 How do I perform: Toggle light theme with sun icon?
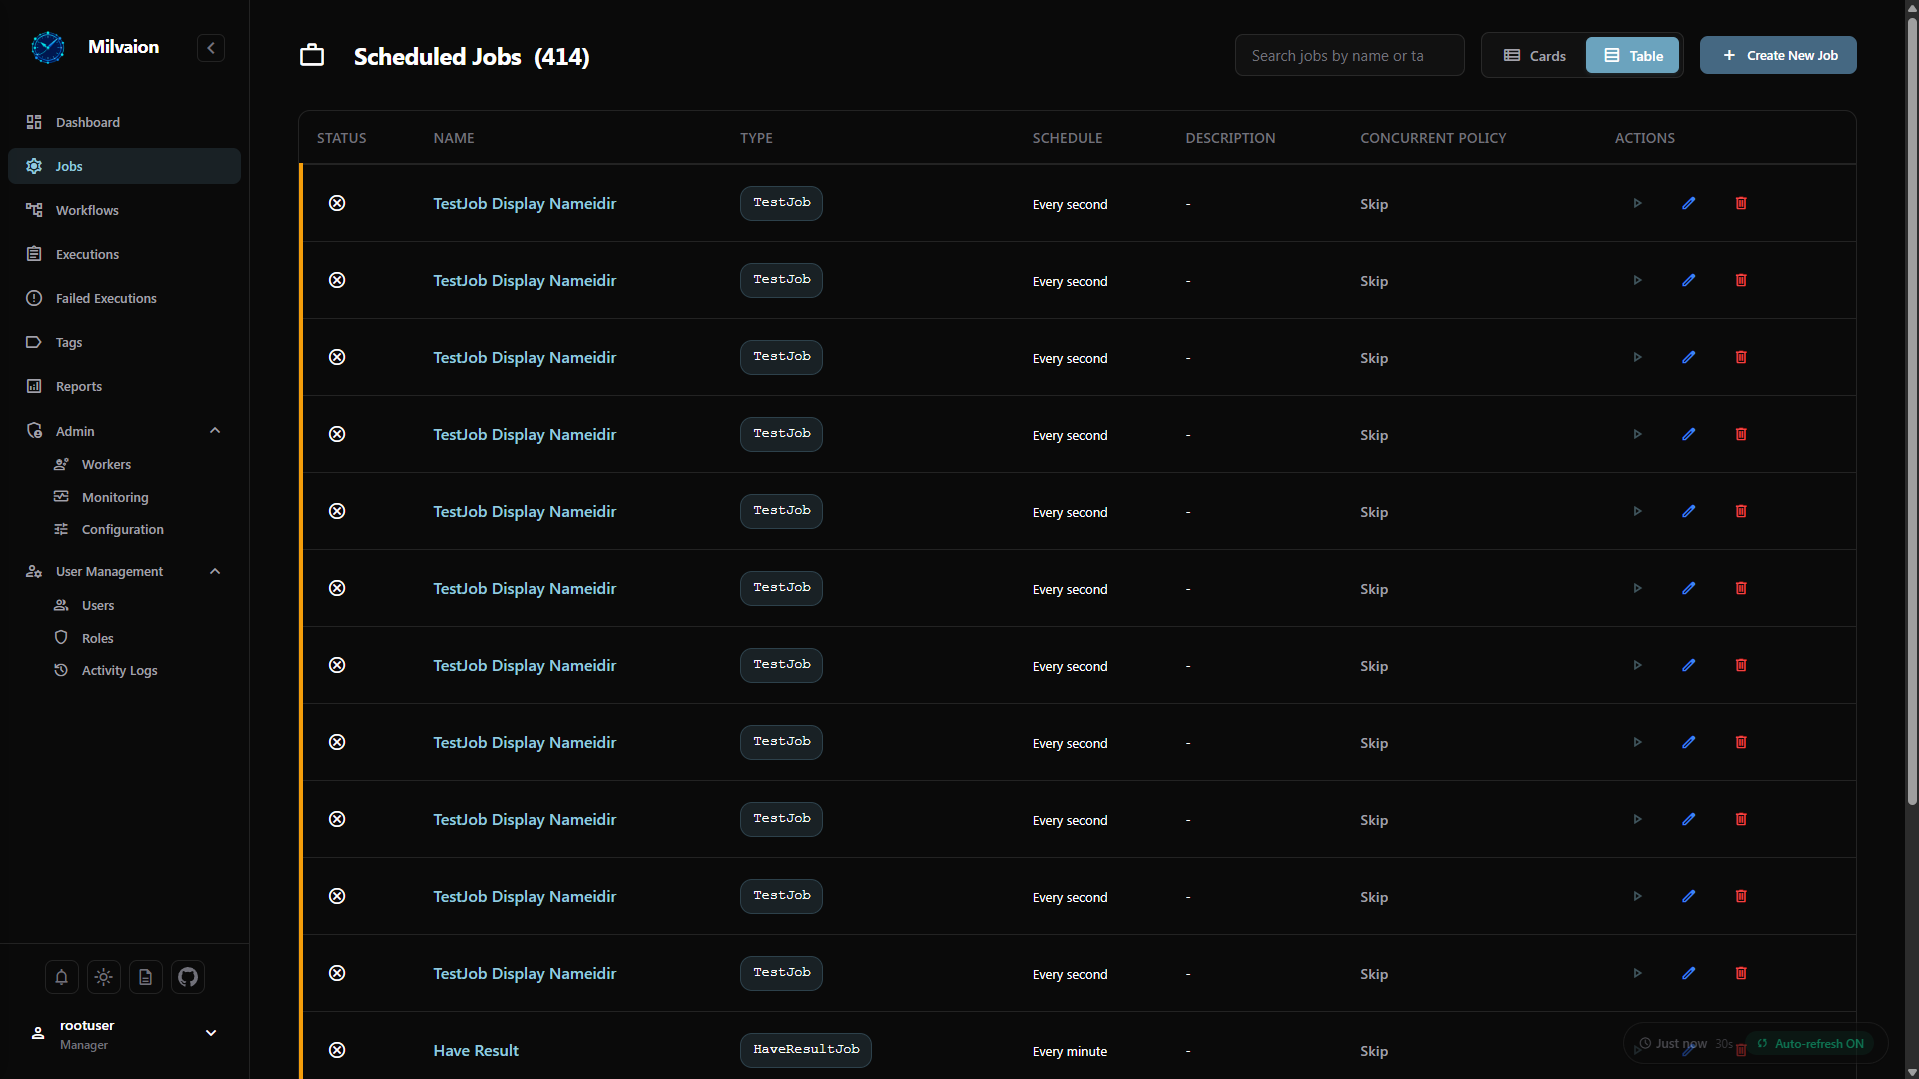pyautogui.click(x=103, y=977)
